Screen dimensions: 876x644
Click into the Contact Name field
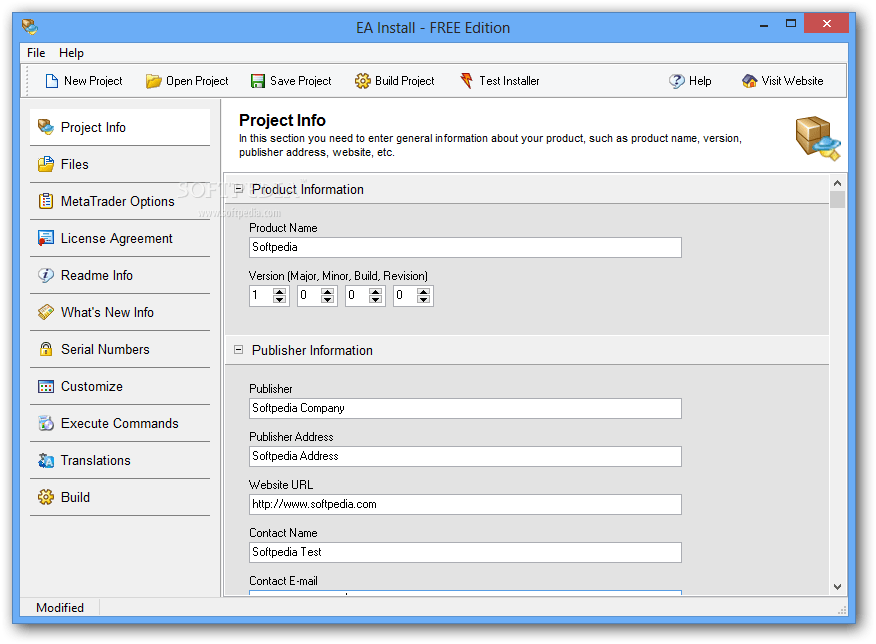coord(465,552)
